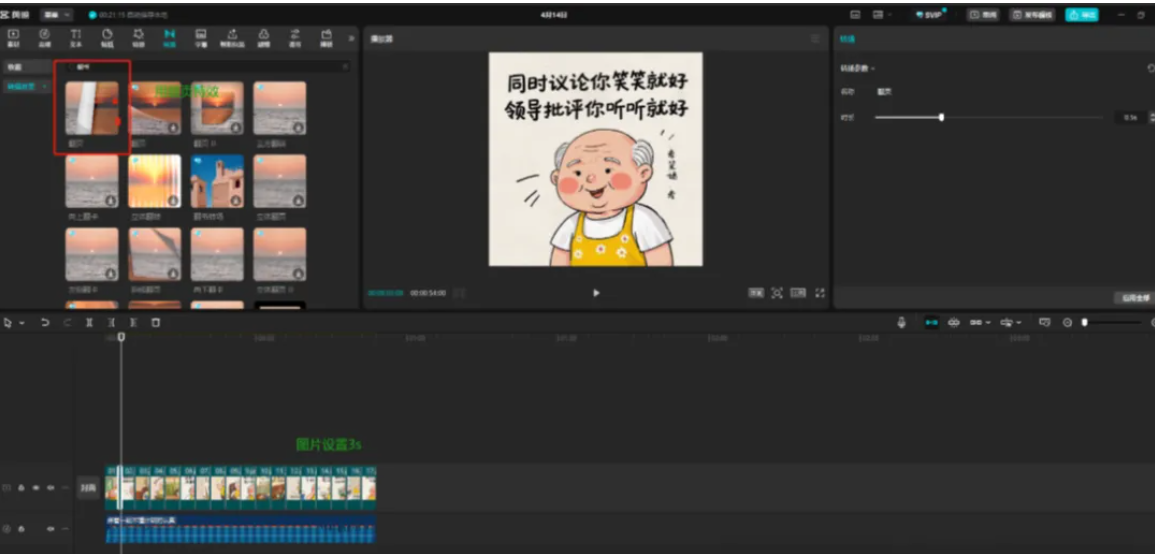Viewport: 1155px width, 554px height.
Task: Click the Export (导出) button
Action: 1081,15
